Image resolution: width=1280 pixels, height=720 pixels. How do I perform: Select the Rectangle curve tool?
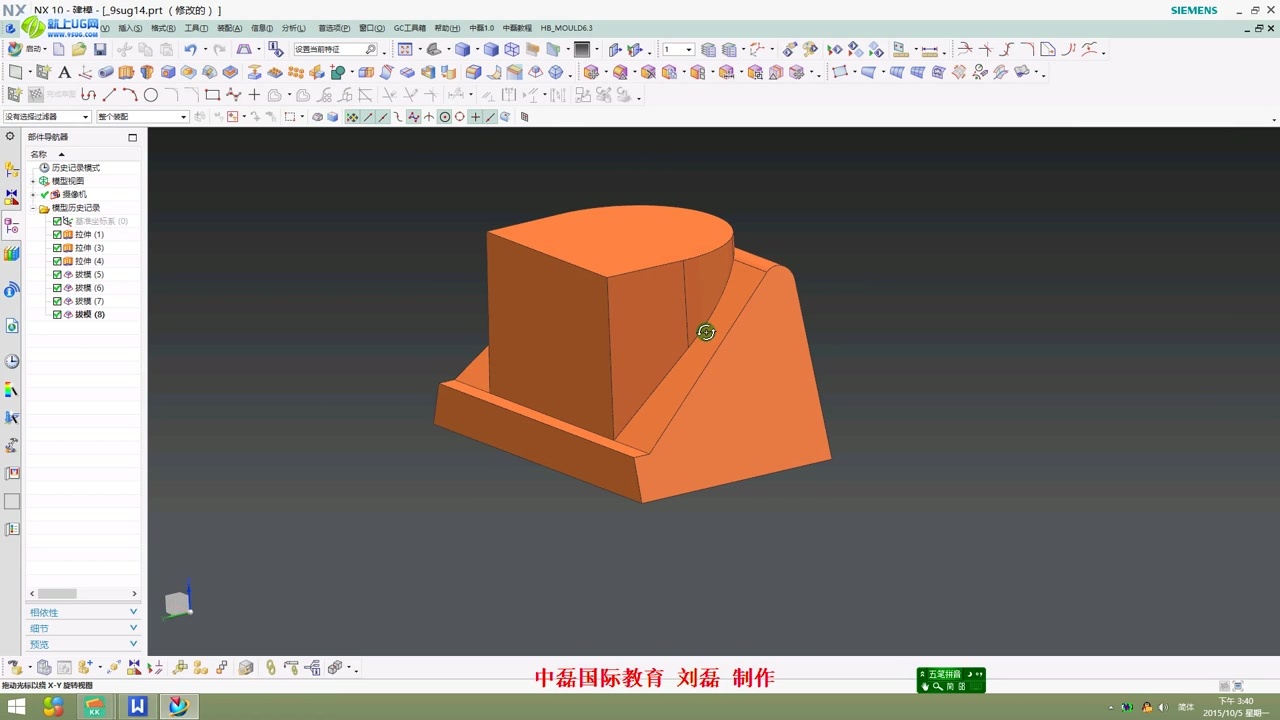212,95
